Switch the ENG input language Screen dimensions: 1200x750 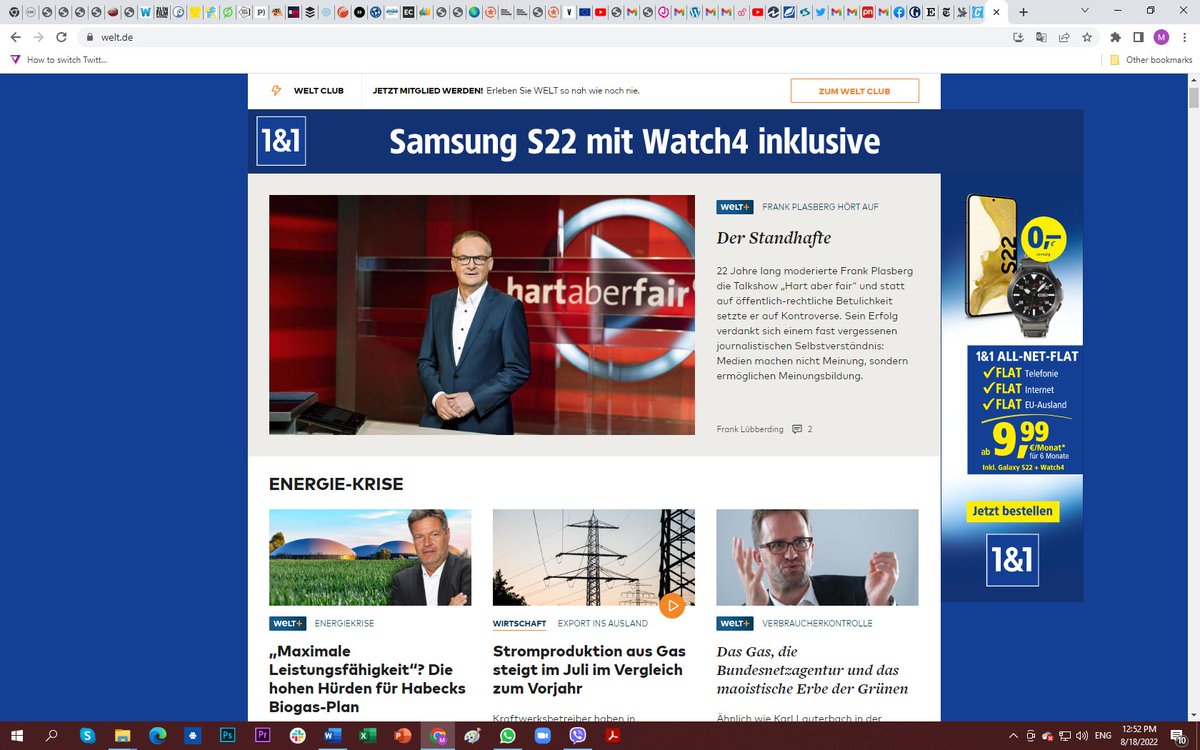pos(1104,735)
